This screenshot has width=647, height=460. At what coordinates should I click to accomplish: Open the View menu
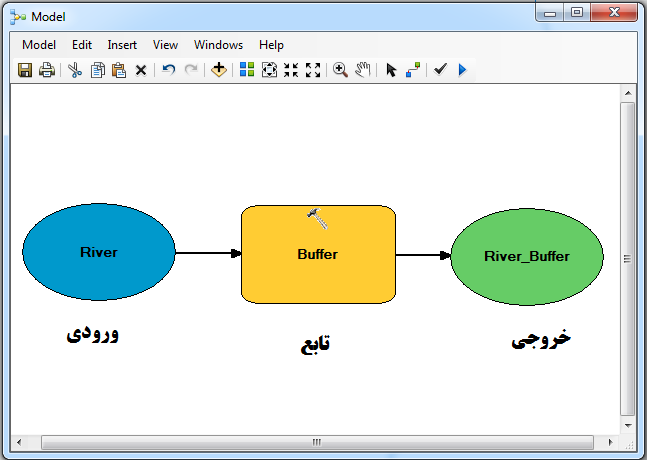(x=165, y=45)
